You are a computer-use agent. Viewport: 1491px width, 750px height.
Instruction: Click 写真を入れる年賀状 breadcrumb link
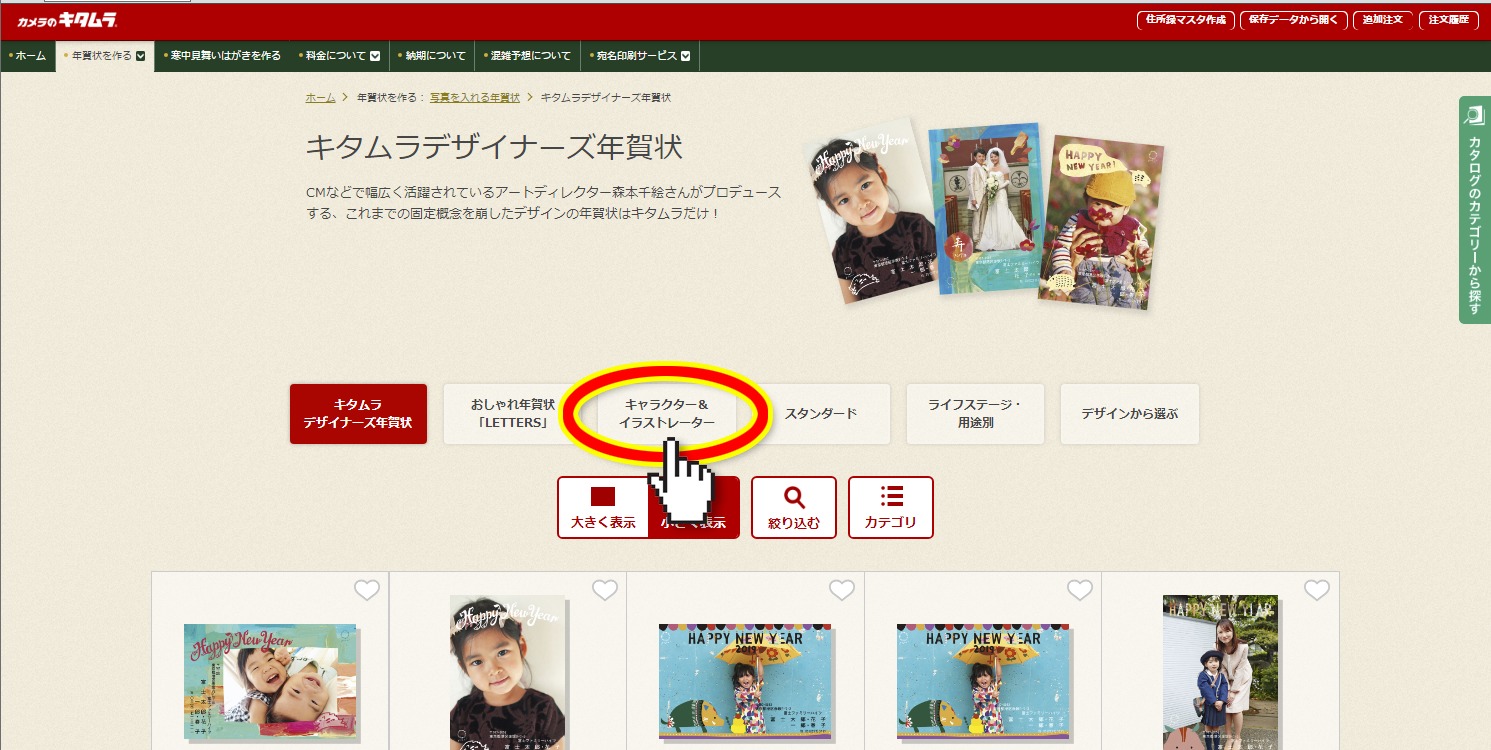(475, 98)
